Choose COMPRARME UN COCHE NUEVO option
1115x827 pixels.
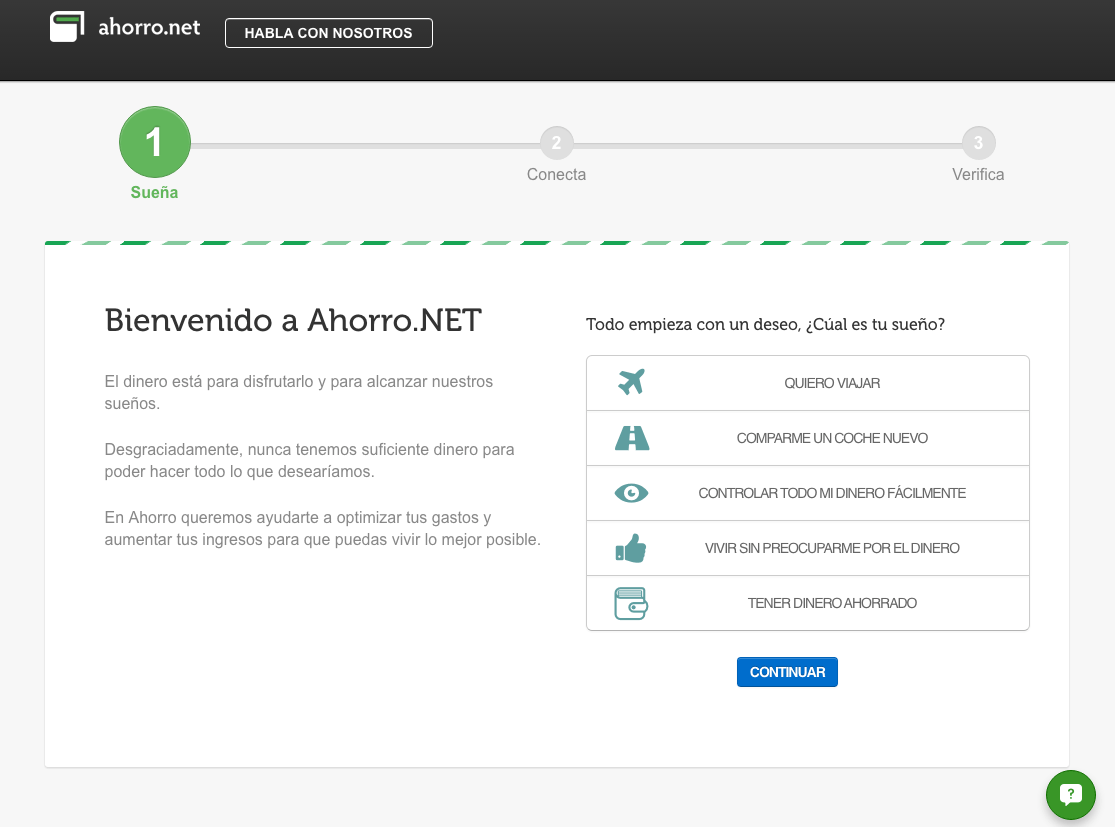click(808, 438)
